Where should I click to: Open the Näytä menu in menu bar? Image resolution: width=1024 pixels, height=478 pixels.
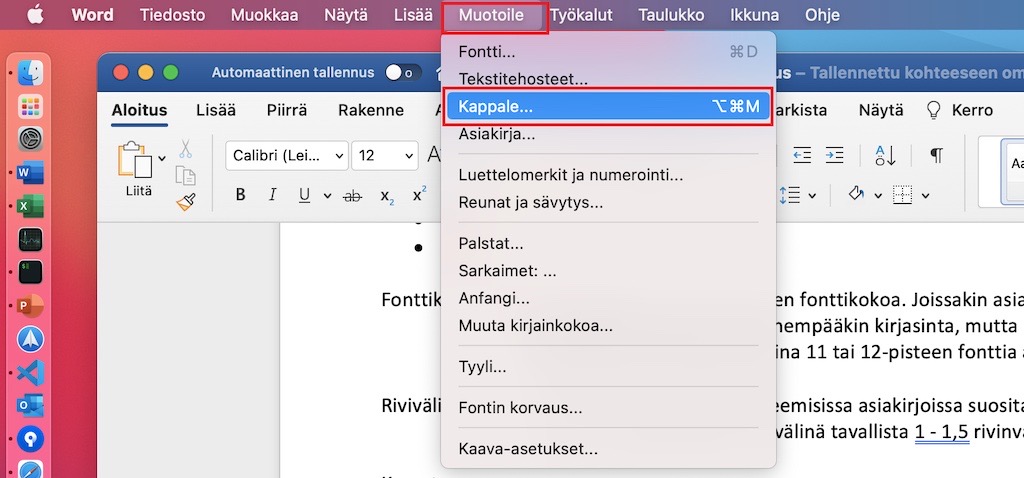pos(346,15)
